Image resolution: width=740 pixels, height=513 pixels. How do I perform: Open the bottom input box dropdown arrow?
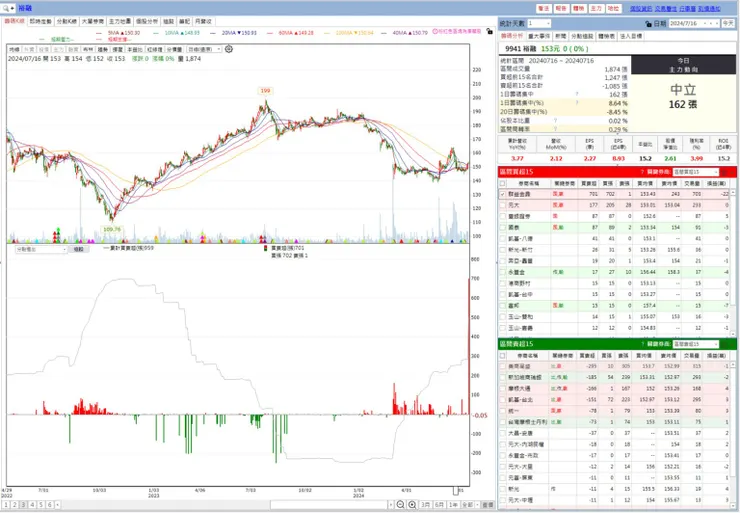tap(391, 505)
